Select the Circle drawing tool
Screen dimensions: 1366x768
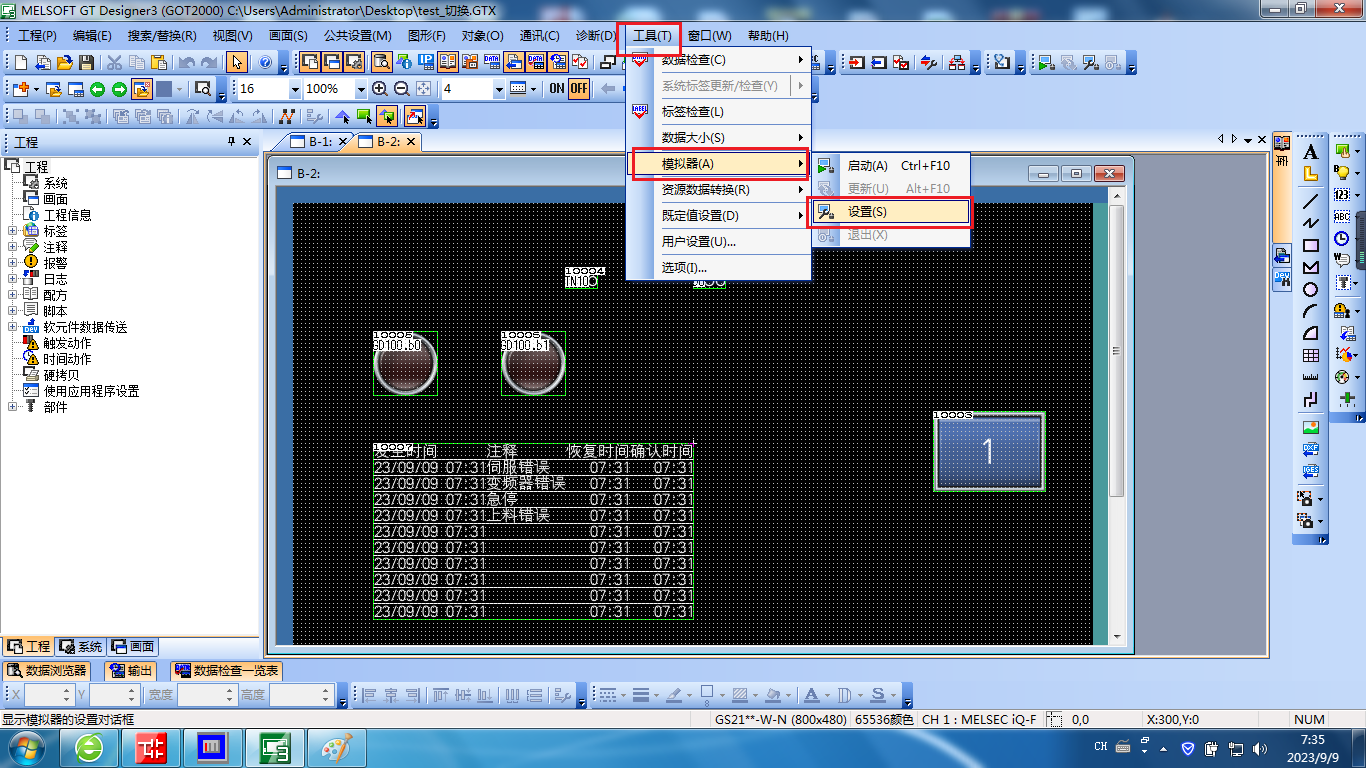pyautogui.click(x=1310, y=290)
